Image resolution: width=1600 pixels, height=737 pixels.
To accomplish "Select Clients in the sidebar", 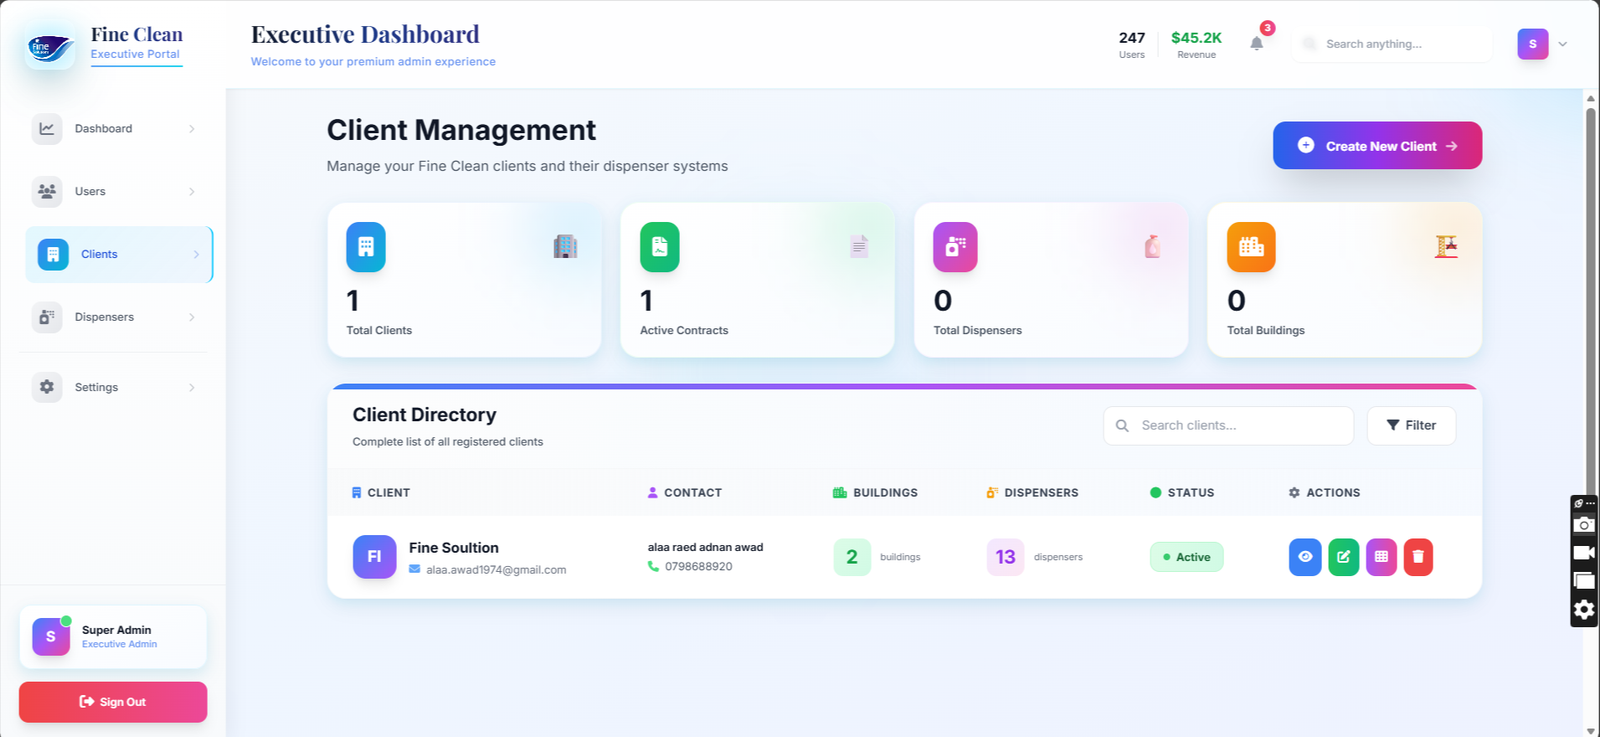I will (x=119, y=254).
